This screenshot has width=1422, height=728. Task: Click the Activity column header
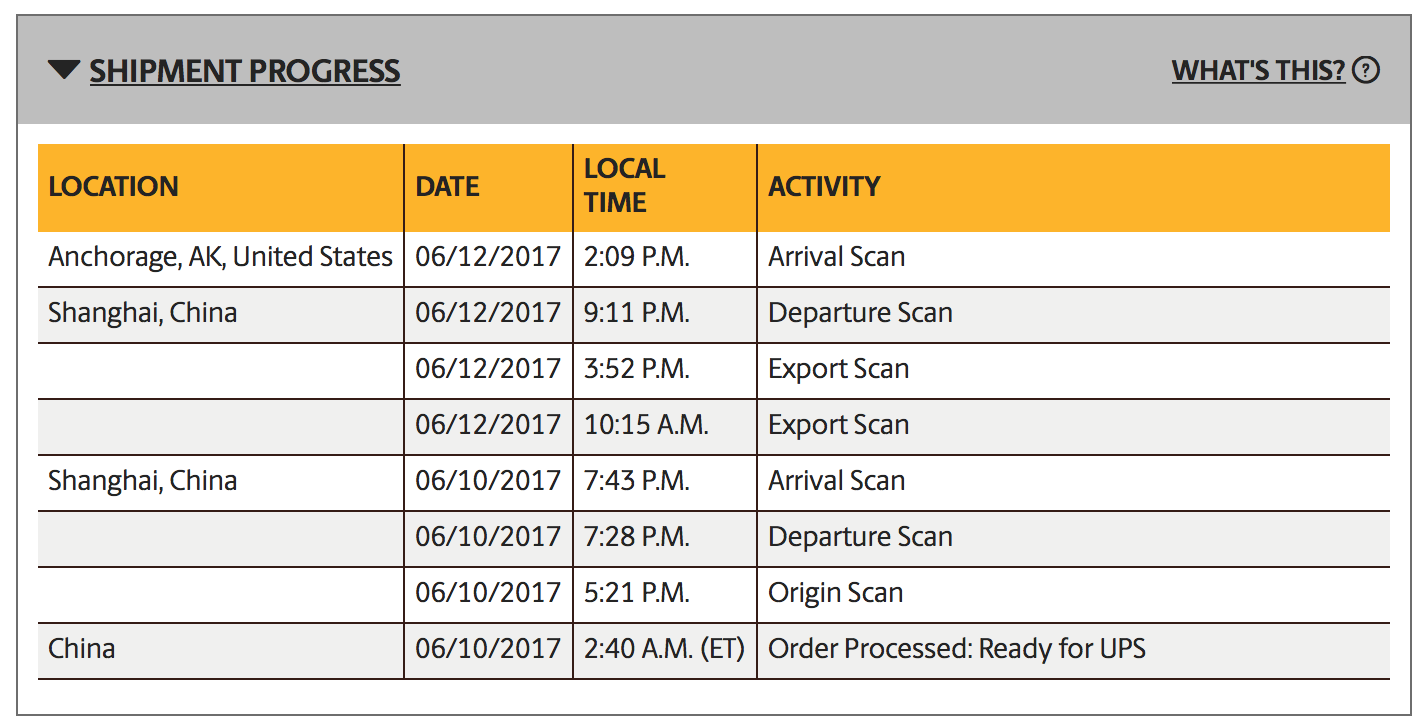point(1074,188)
